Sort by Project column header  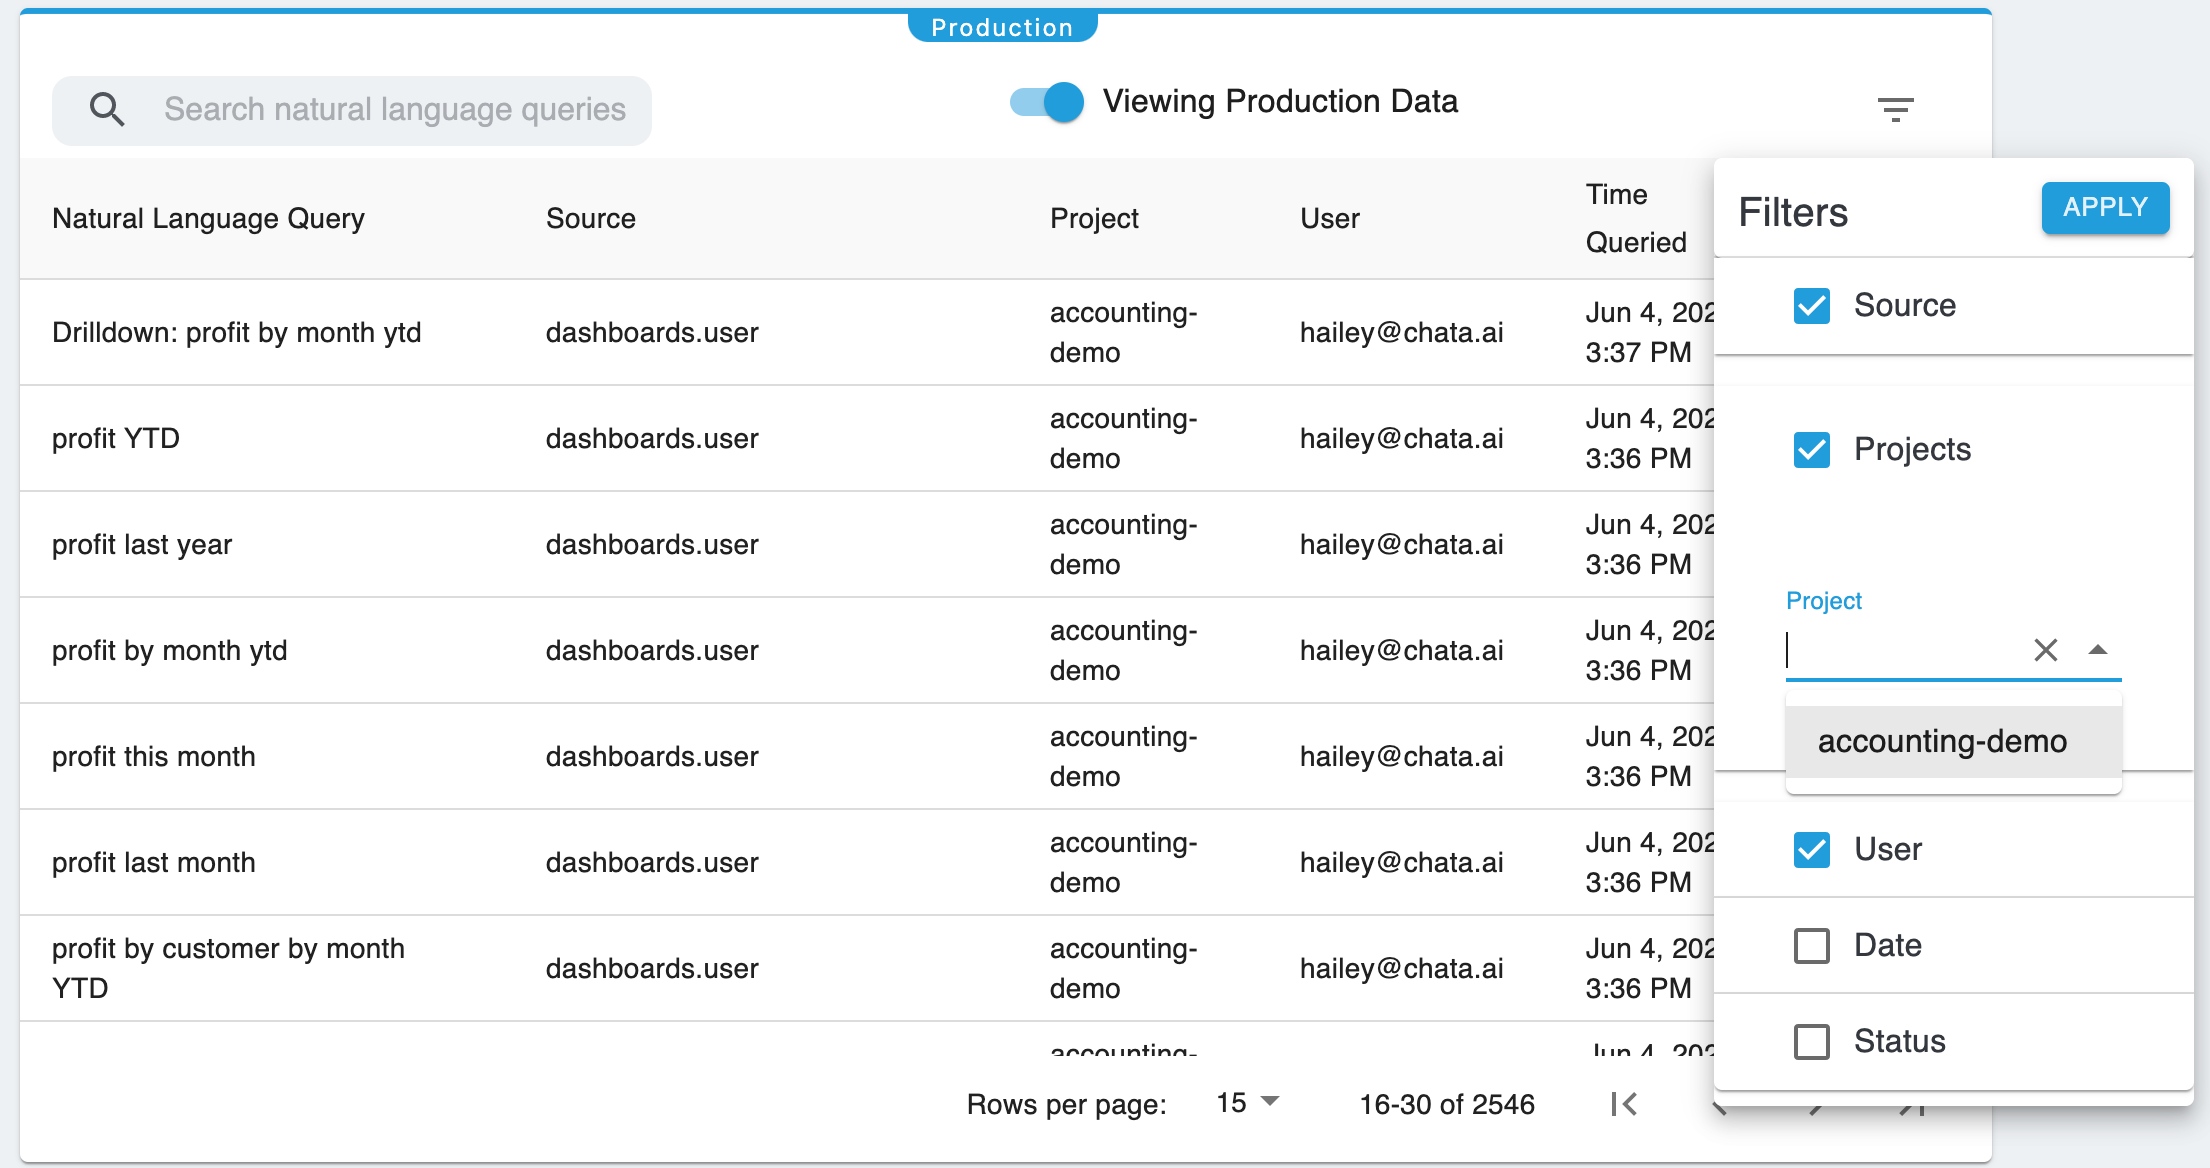pos(1094,219)
